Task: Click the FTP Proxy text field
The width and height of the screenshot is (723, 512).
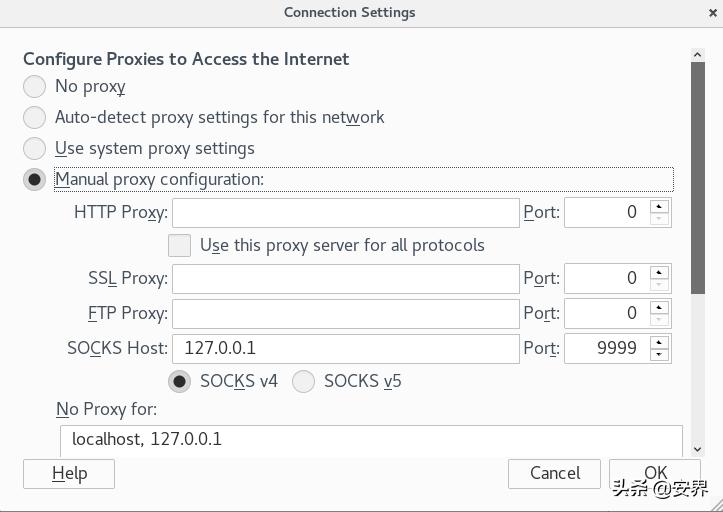Action: pos(345,314)
